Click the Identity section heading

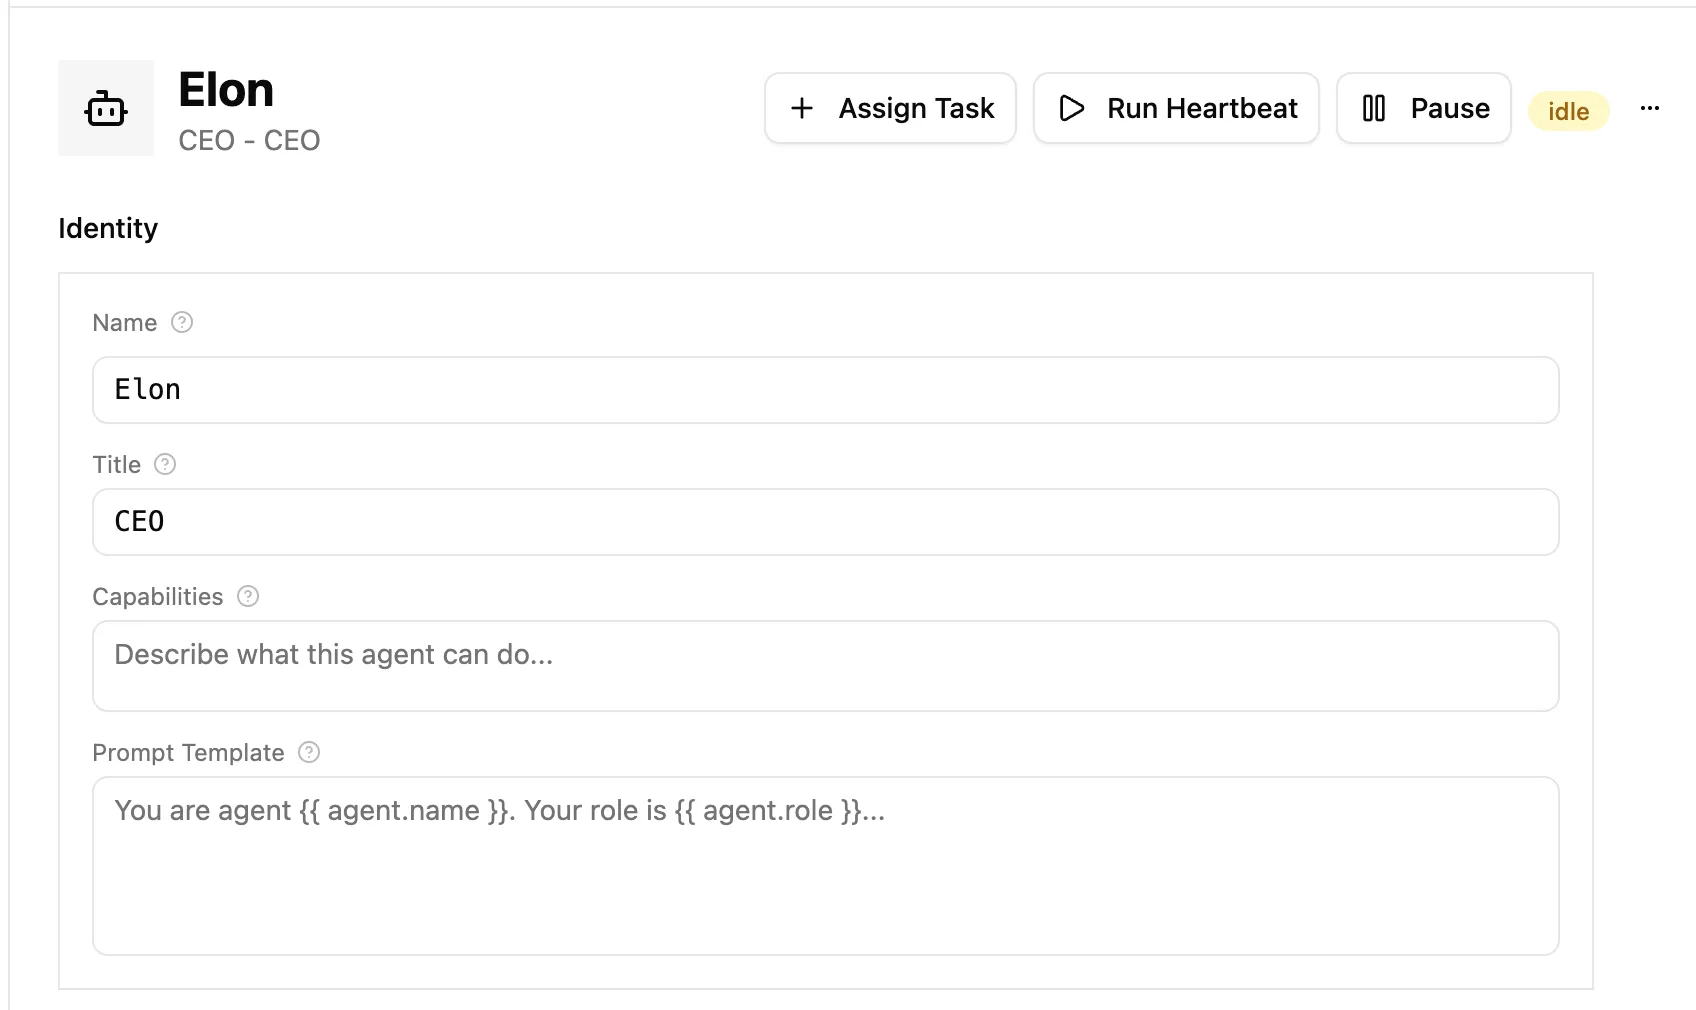pos(108,228)
